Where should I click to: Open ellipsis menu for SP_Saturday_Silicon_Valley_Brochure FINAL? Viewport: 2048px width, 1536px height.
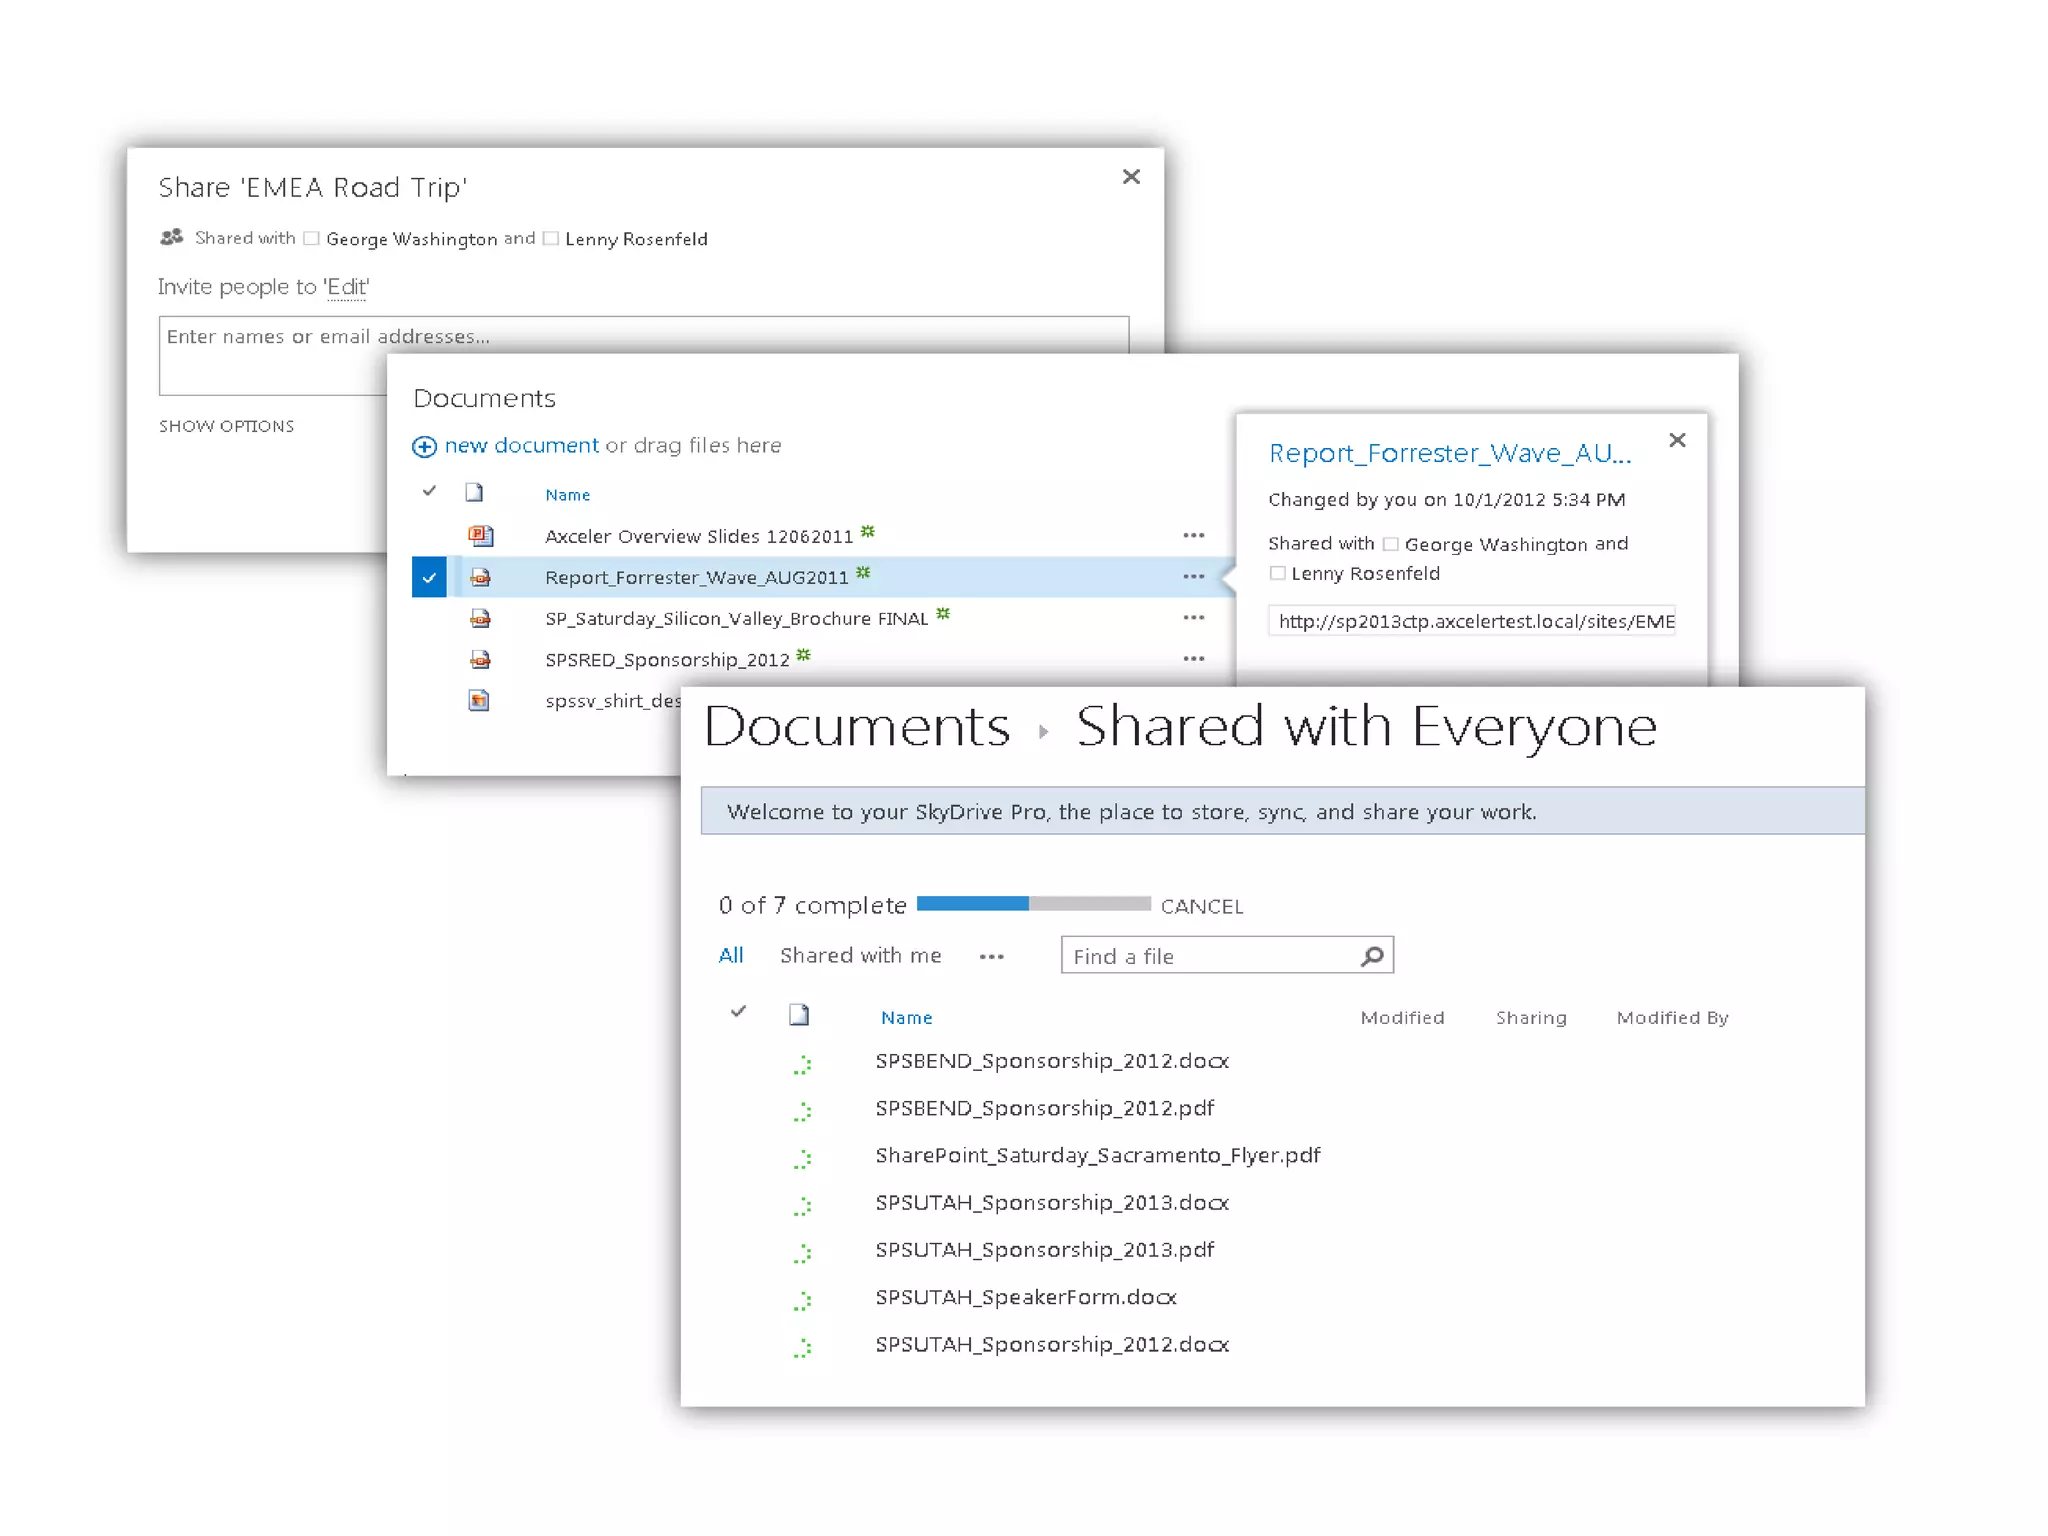click(x=1193, y=618)
